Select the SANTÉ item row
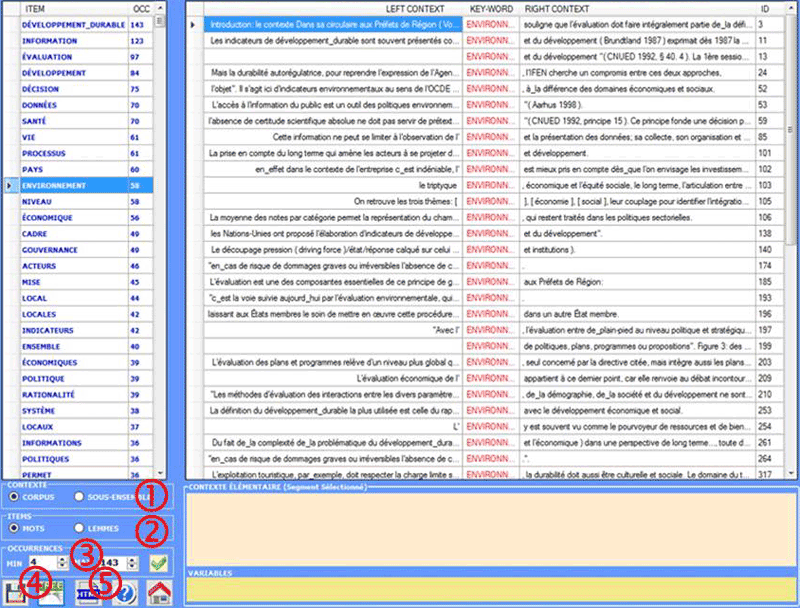800x608 pixels. pyautogui.click(x=87, y=121)
